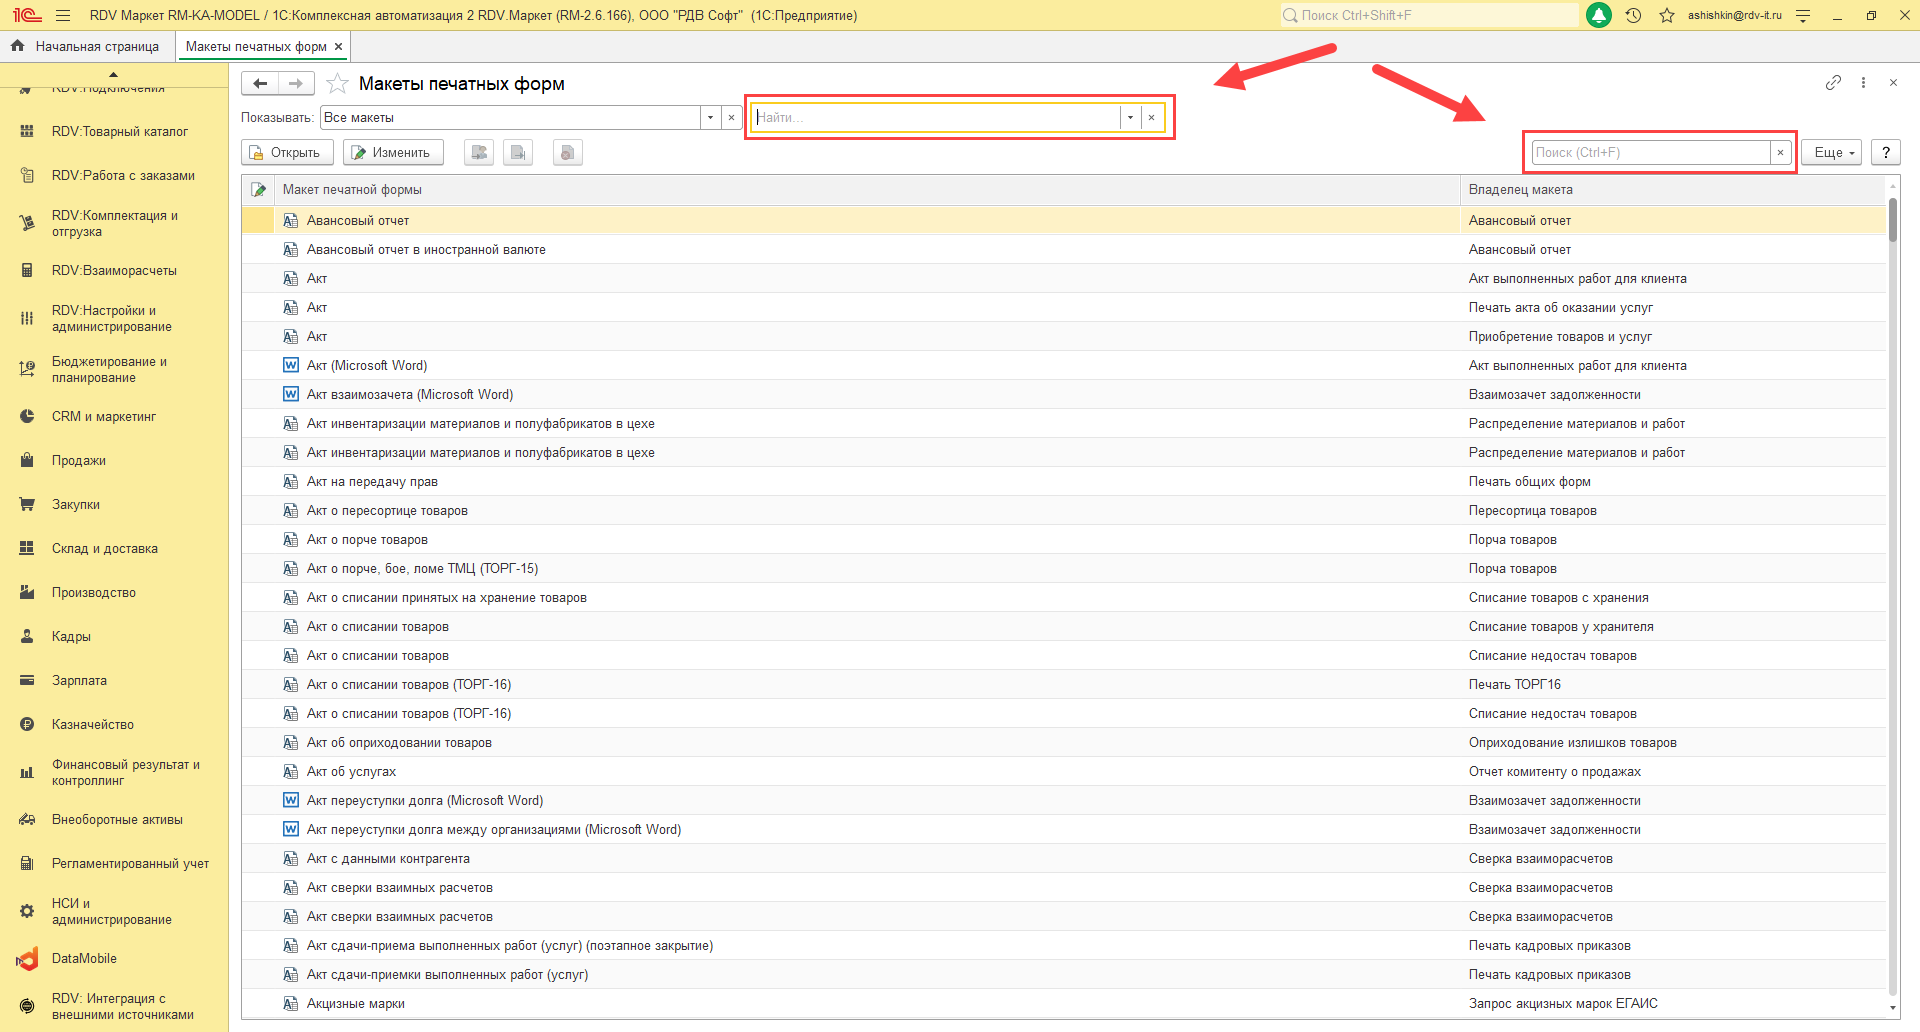Select the Акт (Microsoft Word) row
The height and width of the screenshot is (1032, 1920).
[367, 366]
